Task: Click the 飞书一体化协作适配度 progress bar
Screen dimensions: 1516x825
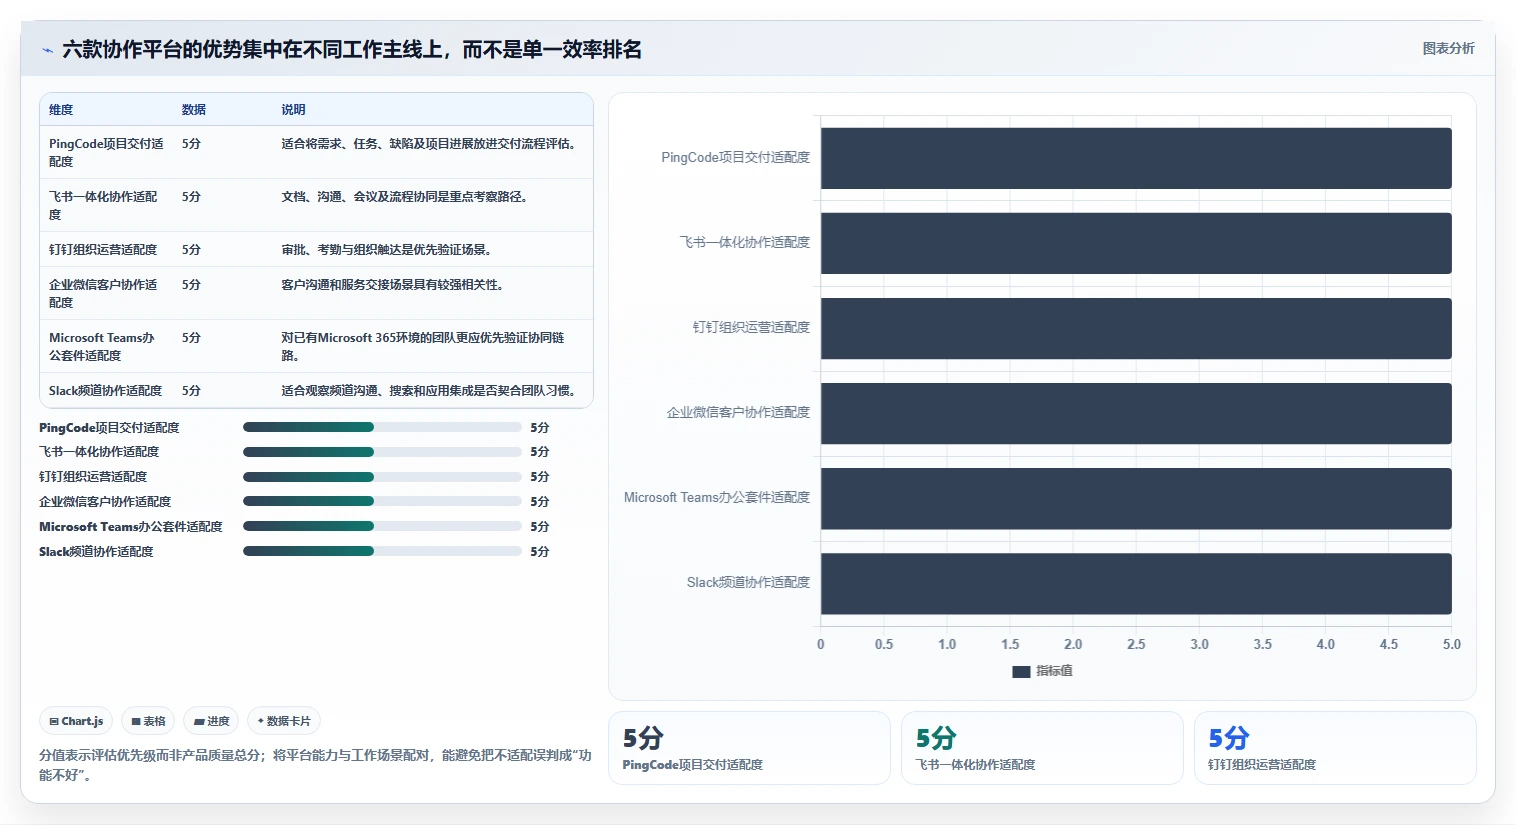Action: (x=382, y=452)
